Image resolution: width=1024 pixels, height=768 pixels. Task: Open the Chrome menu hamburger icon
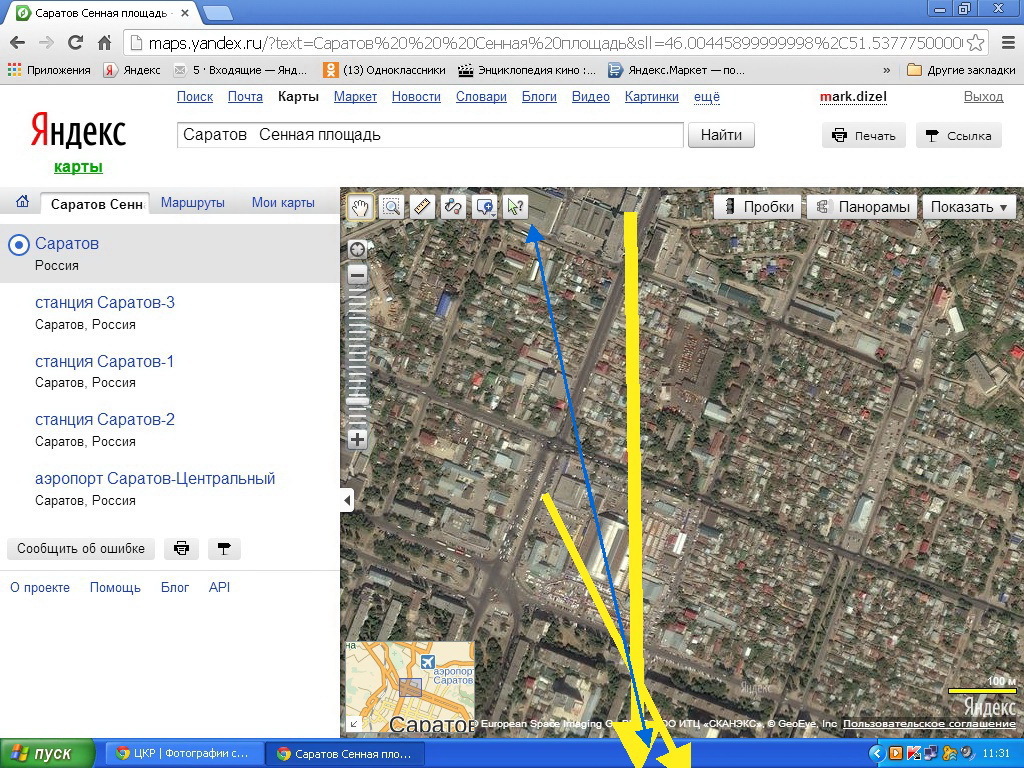(1008, 43)
